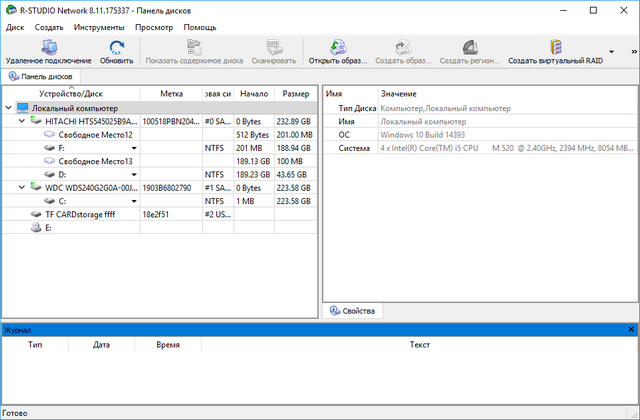Click the Создать регион toolbar icon
The image size is (640, 420).
(469, 47)
